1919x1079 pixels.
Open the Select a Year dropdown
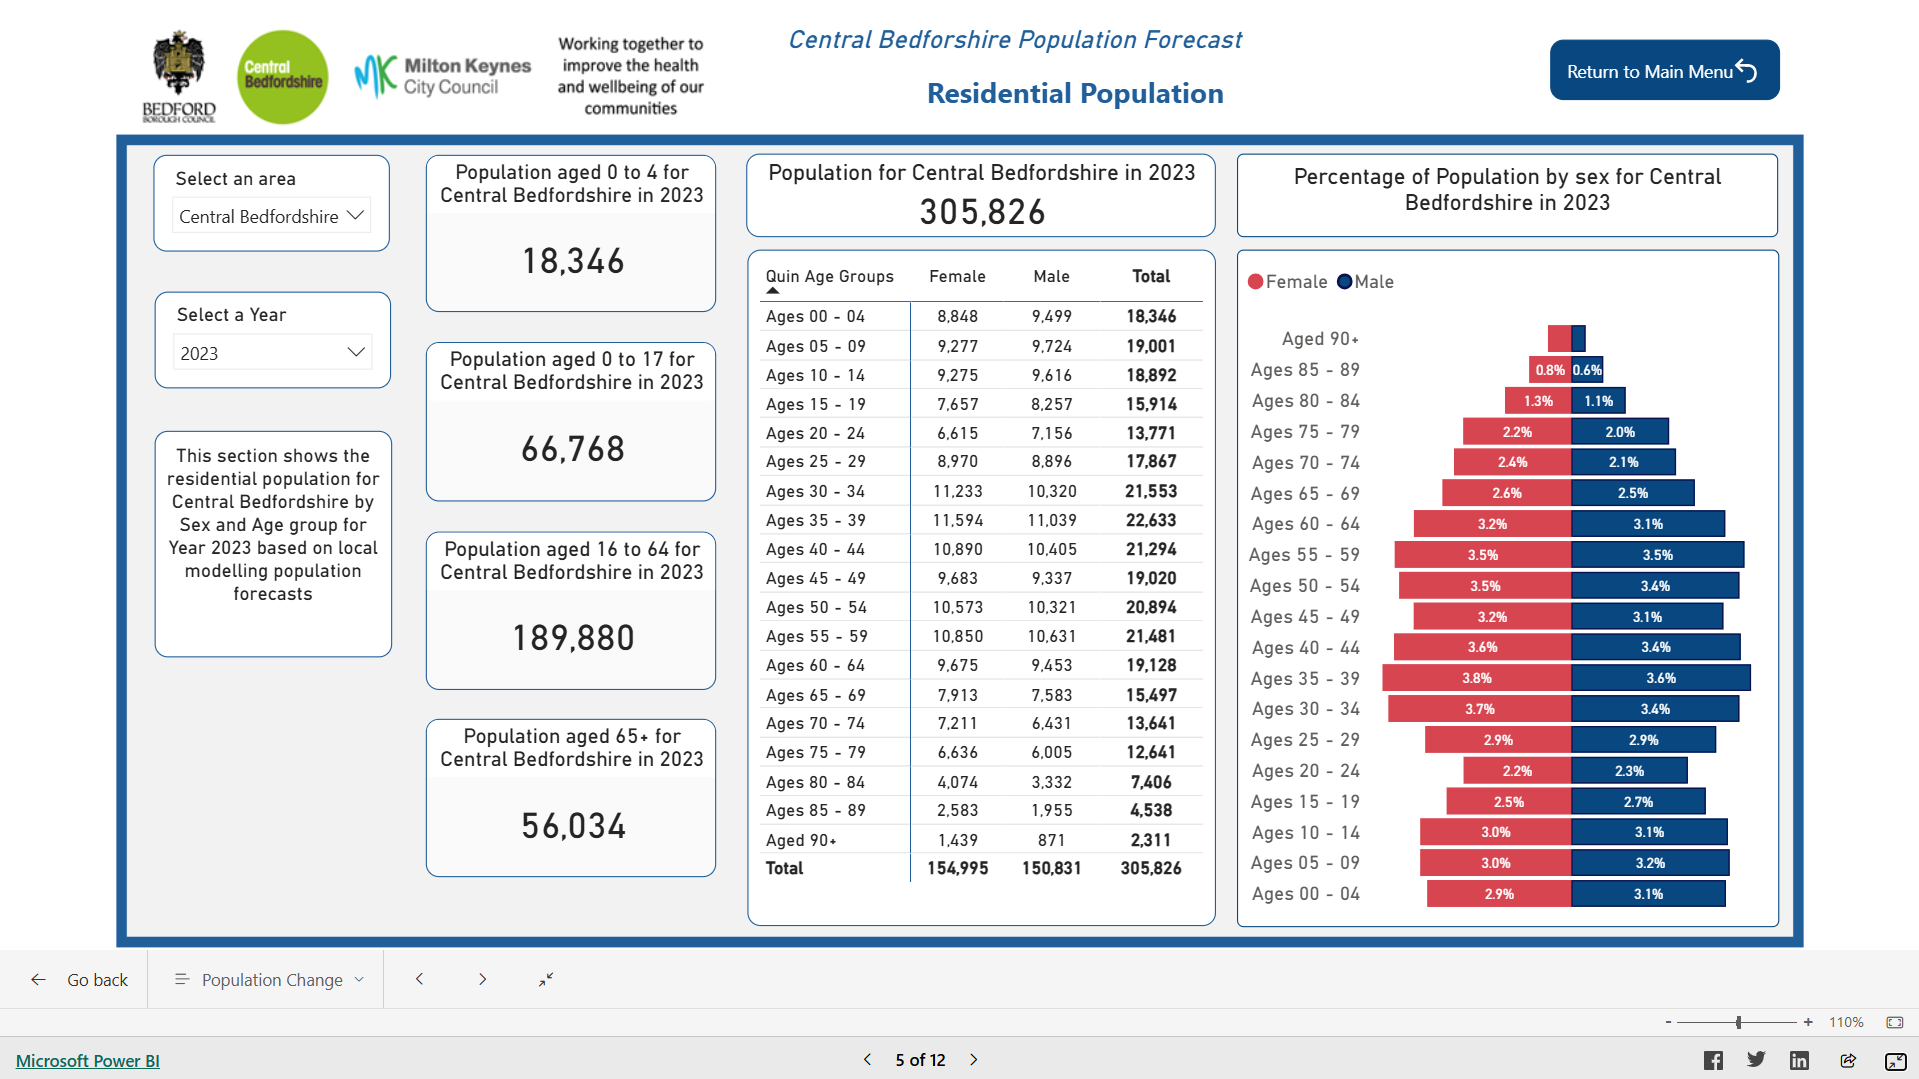(272, 352)
